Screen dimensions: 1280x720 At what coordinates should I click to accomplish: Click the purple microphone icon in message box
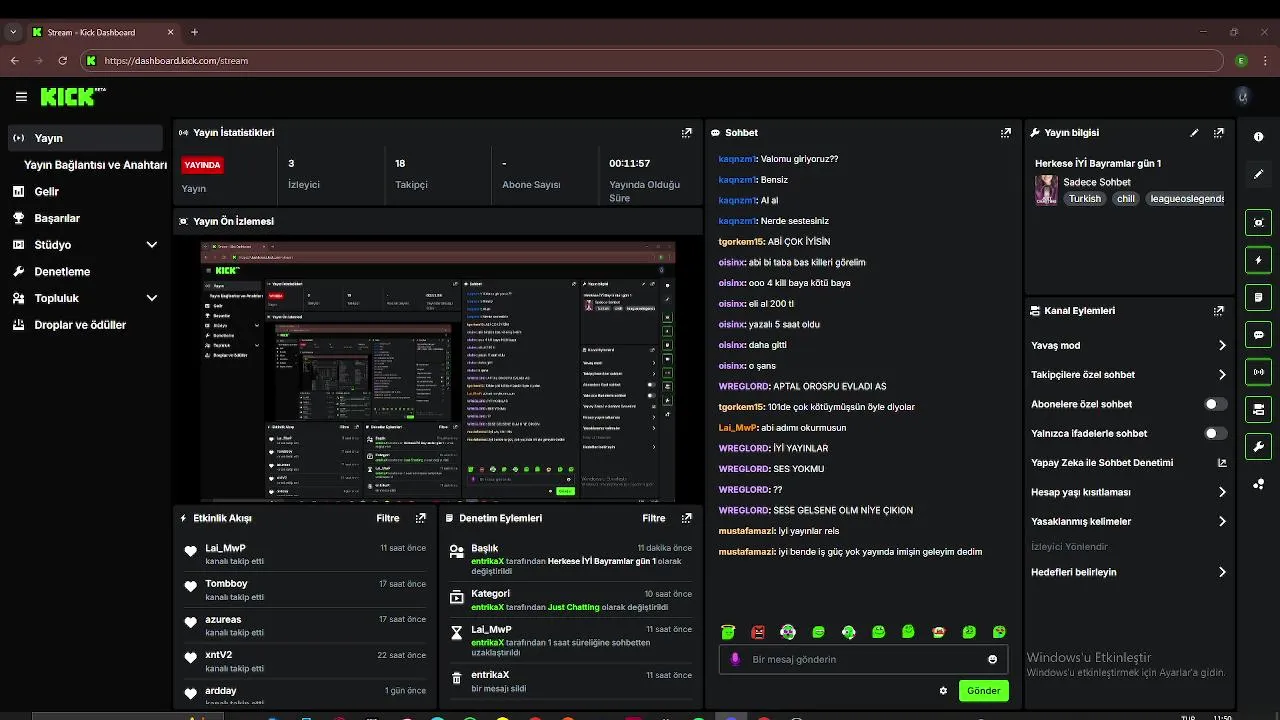736,659
